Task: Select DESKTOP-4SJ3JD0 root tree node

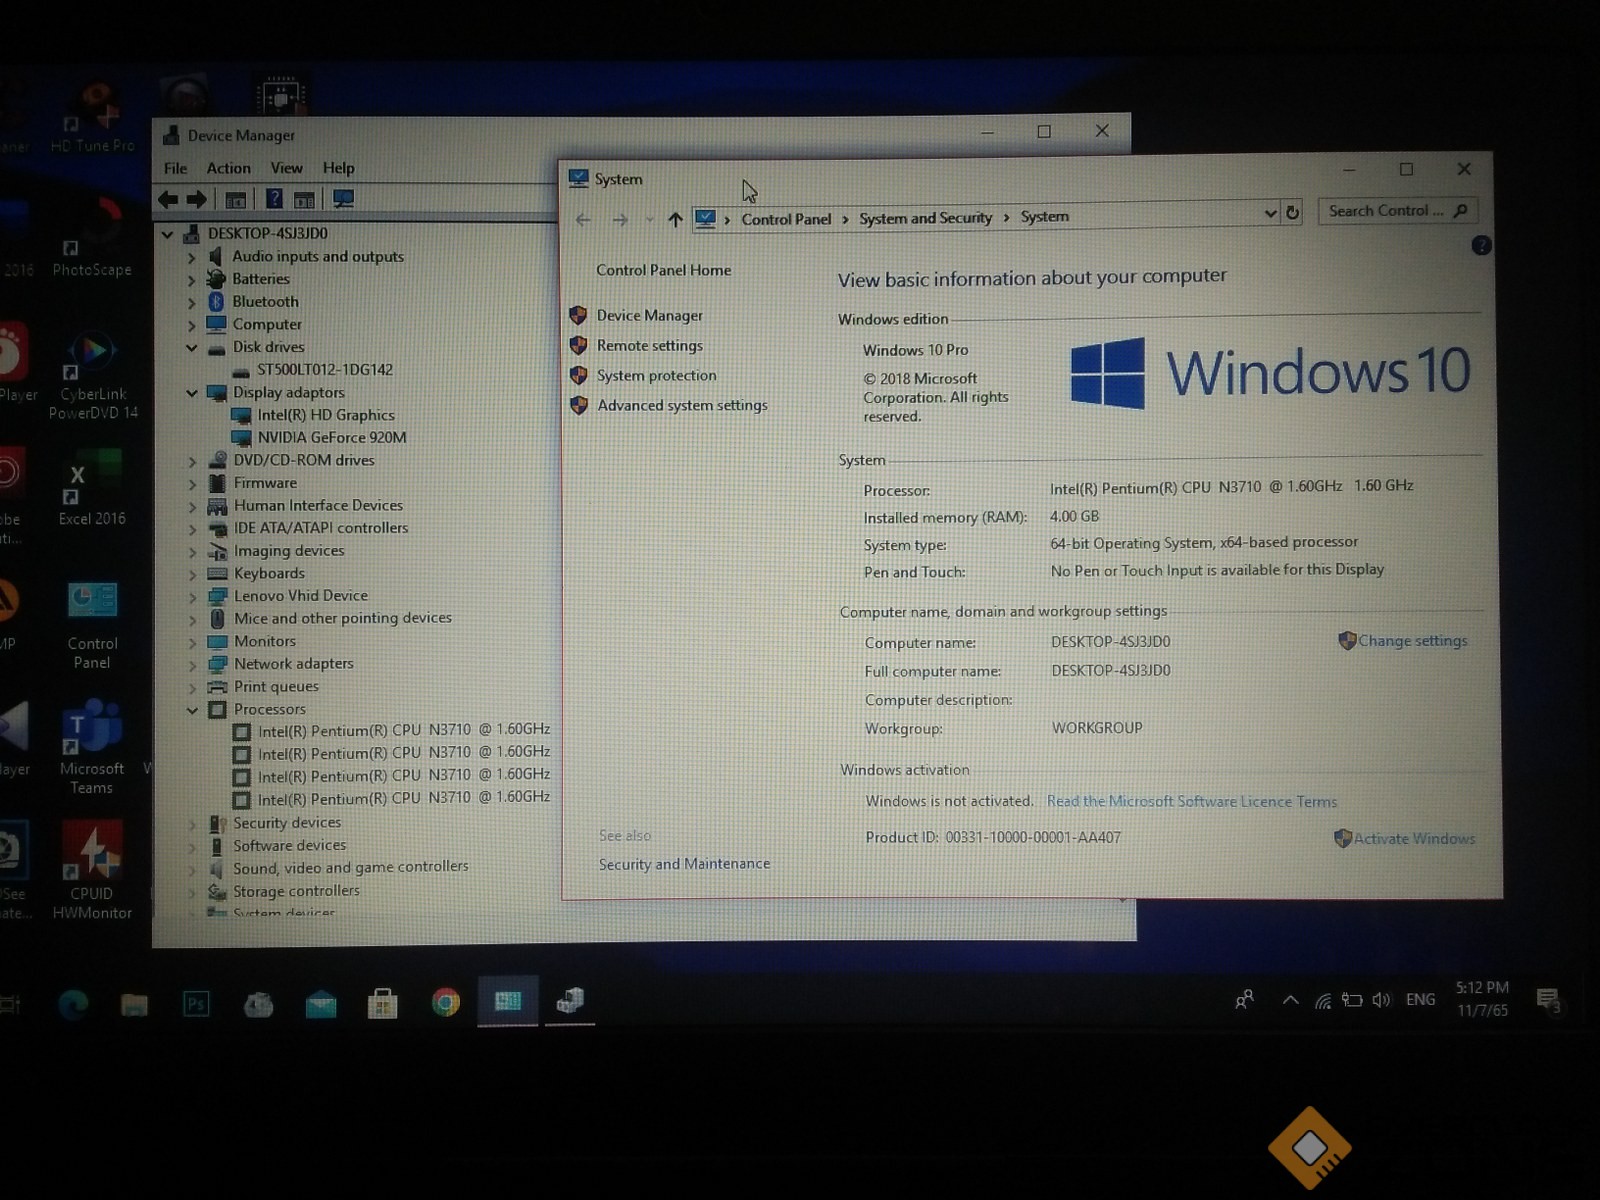Action: (268, 234)
